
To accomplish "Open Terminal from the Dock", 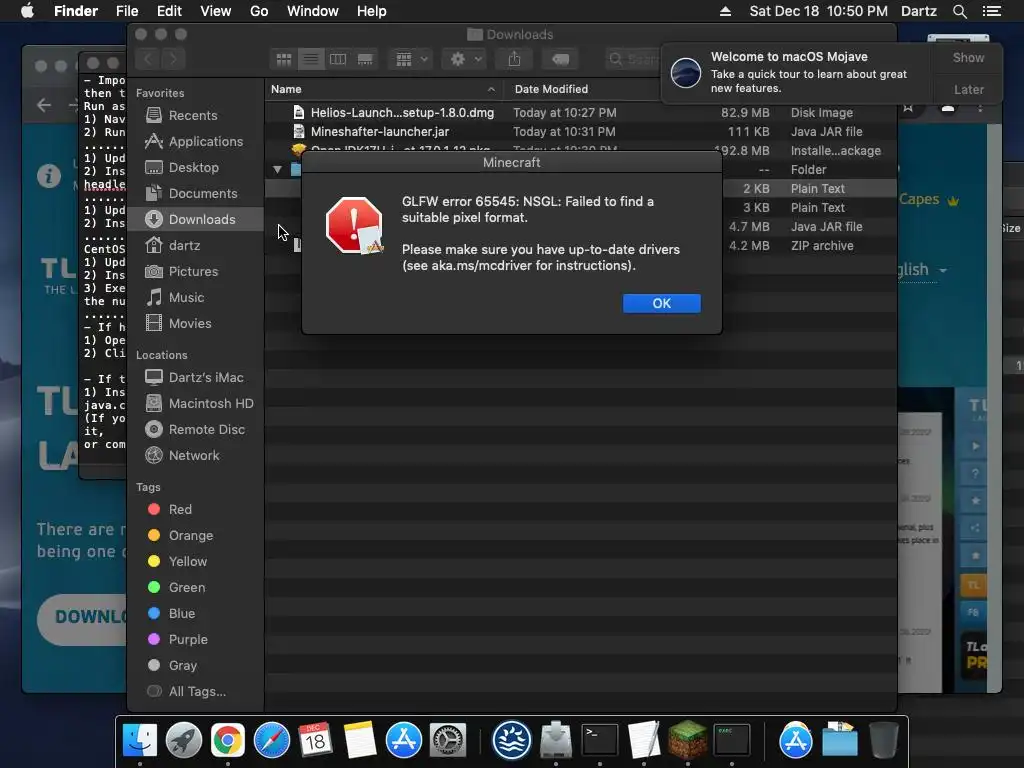I will click(x=600, y=740).
